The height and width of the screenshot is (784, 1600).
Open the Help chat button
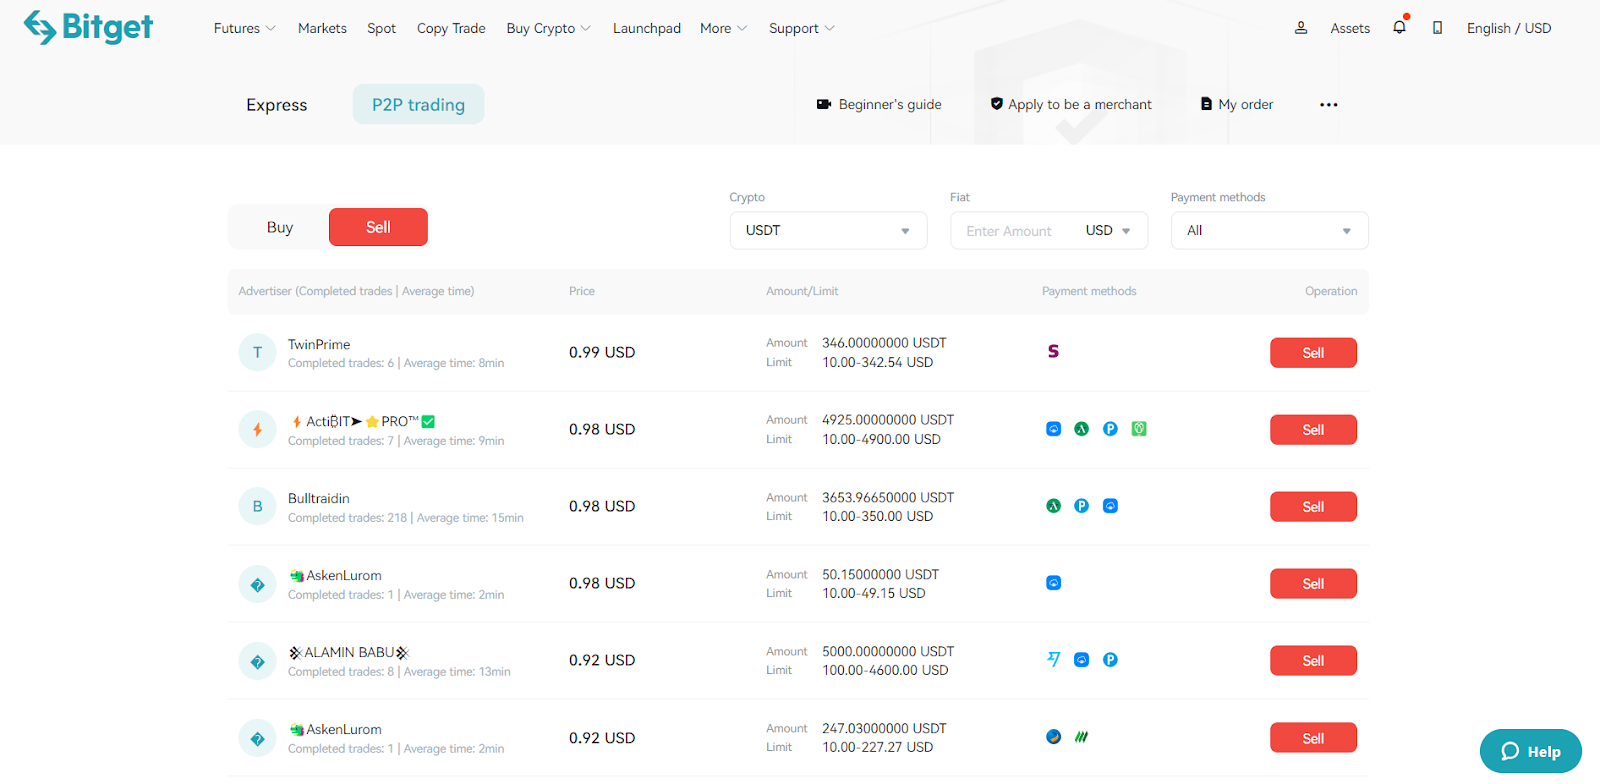click(x=1530, y=751)
